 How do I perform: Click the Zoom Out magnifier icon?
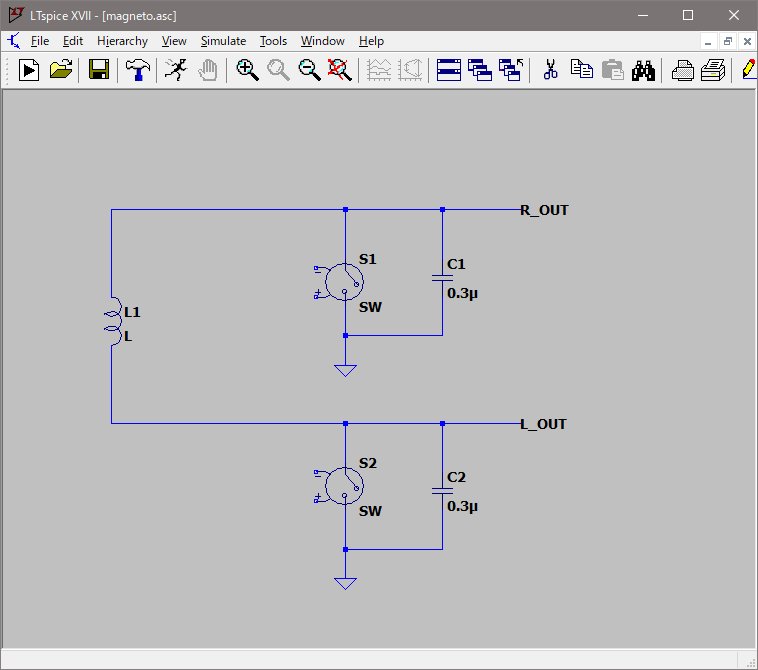[310, 70]
